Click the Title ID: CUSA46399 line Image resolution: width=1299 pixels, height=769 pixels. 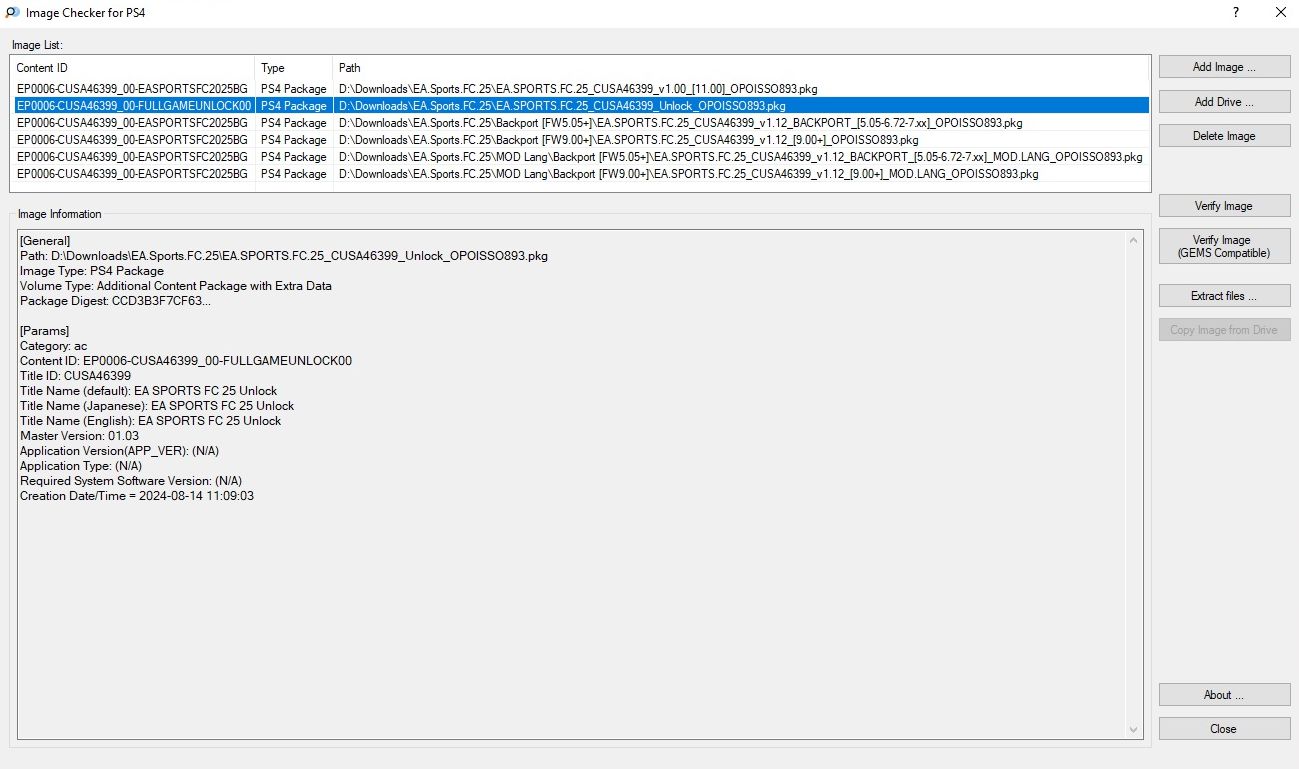tap(75, 376)
